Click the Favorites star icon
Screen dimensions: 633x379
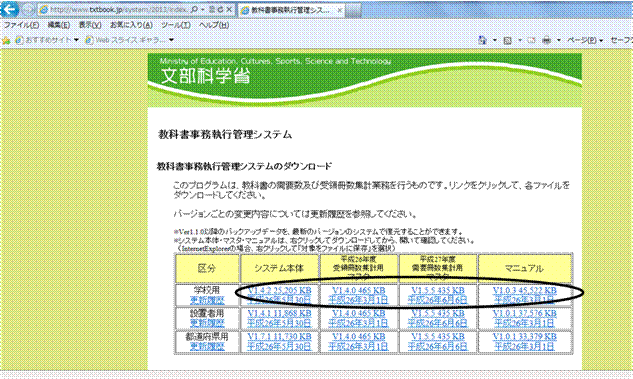(x=6, y=40)
